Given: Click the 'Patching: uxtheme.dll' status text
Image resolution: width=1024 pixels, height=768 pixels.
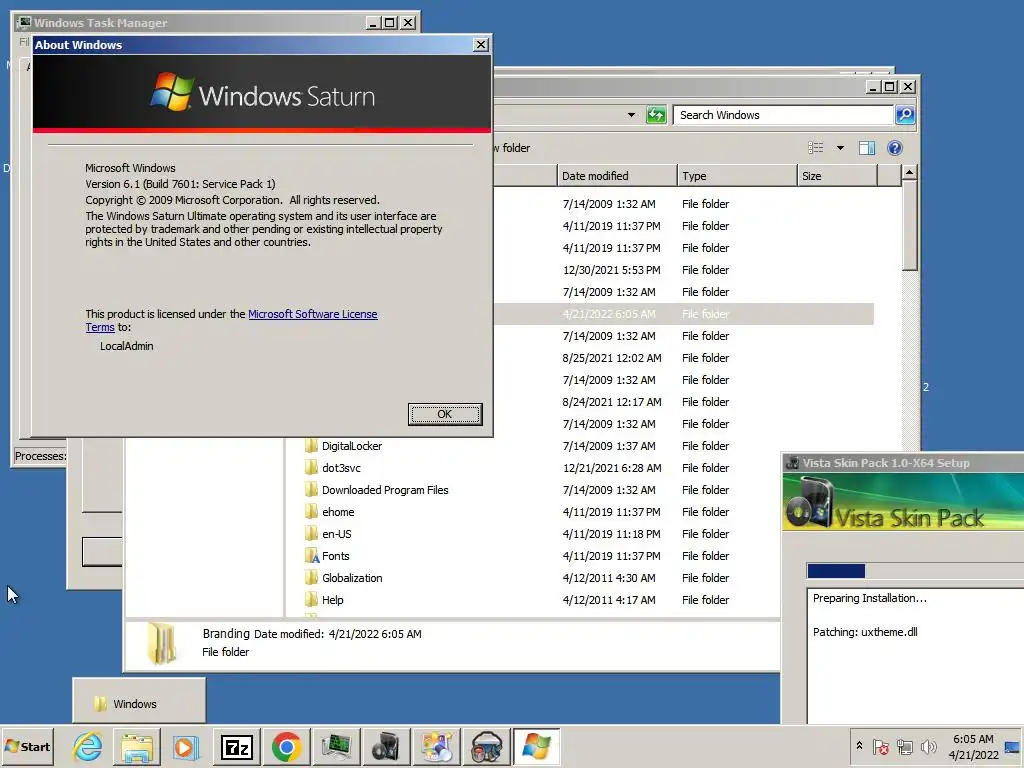Looking at the screenshot, I should pos(865,632).
